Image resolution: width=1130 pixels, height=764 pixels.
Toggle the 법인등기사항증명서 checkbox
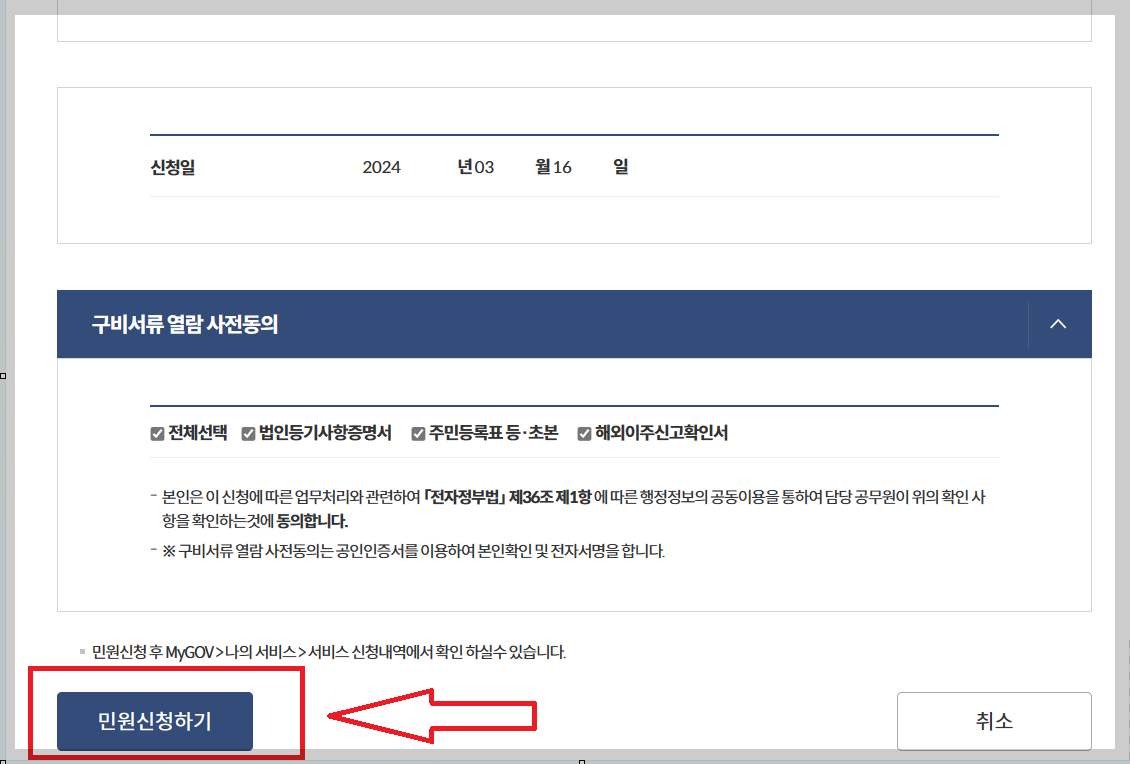click(x=247, y=433)
